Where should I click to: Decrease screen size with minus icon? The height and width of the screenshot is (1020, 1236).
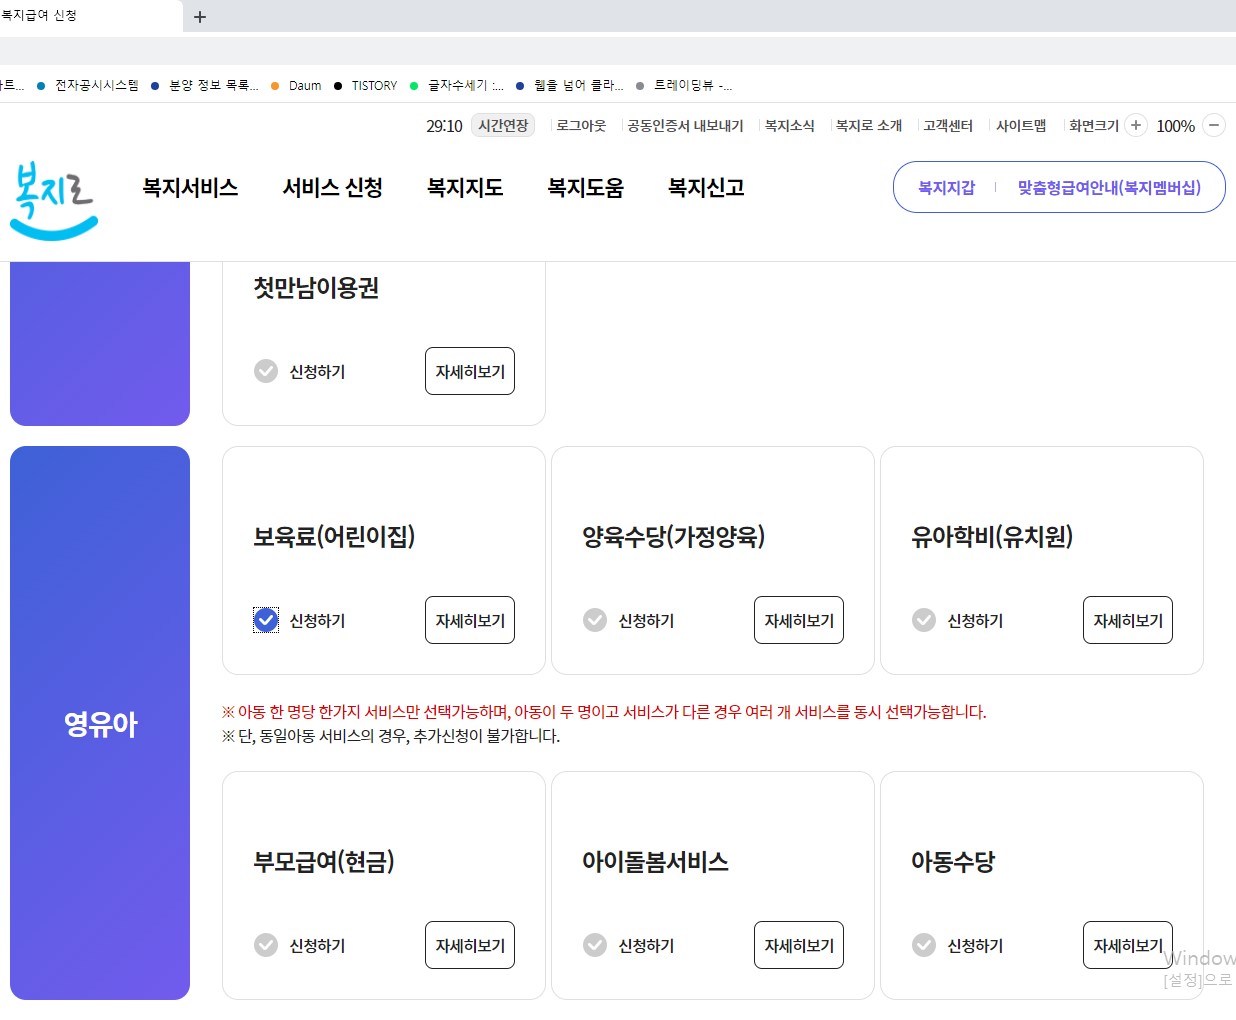[1214, 125]
